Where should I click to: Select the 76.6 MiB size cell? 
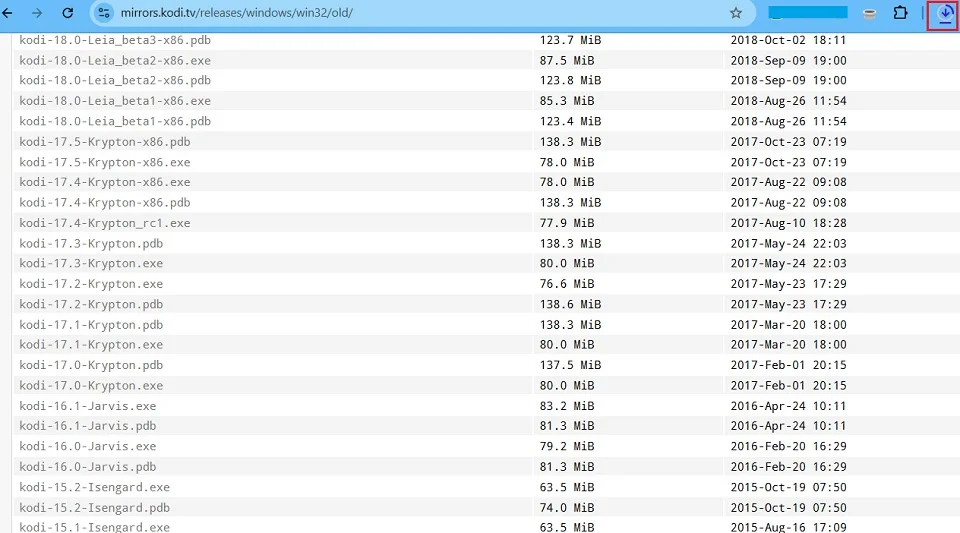[x=567, y=284]
